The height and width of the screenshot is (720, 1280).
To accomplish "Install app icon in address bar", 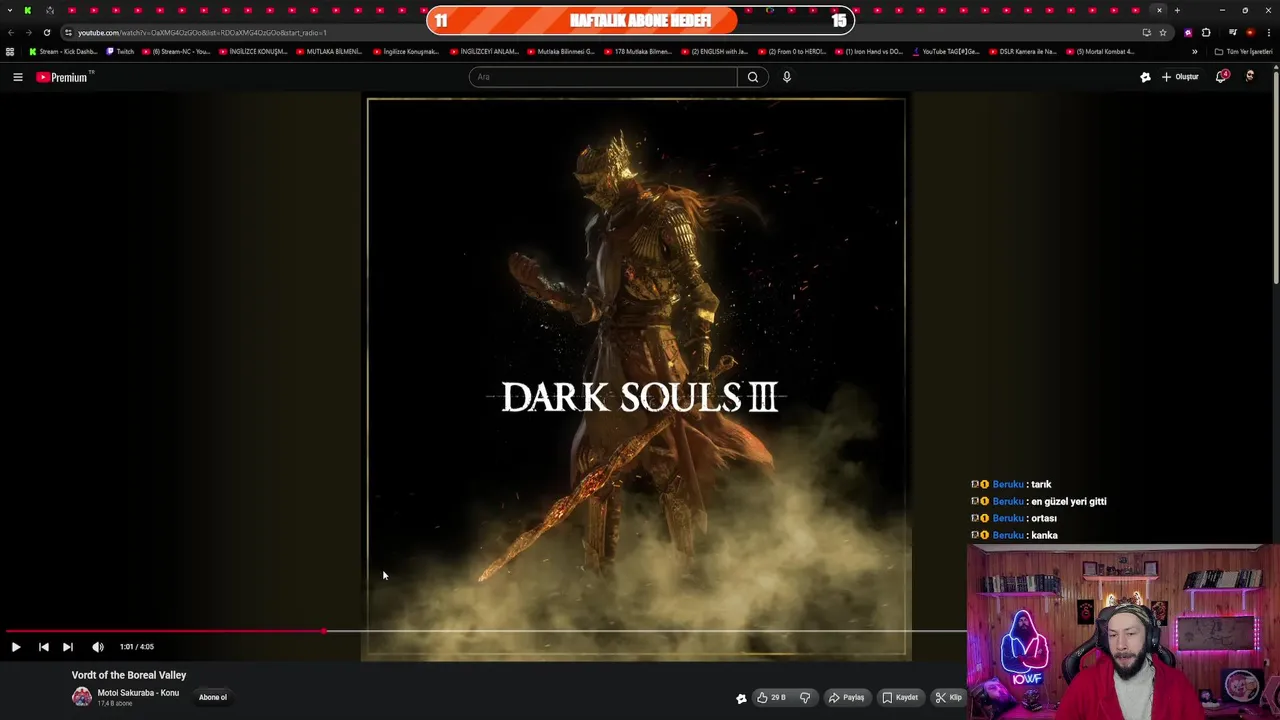I will coord(1147,32).
